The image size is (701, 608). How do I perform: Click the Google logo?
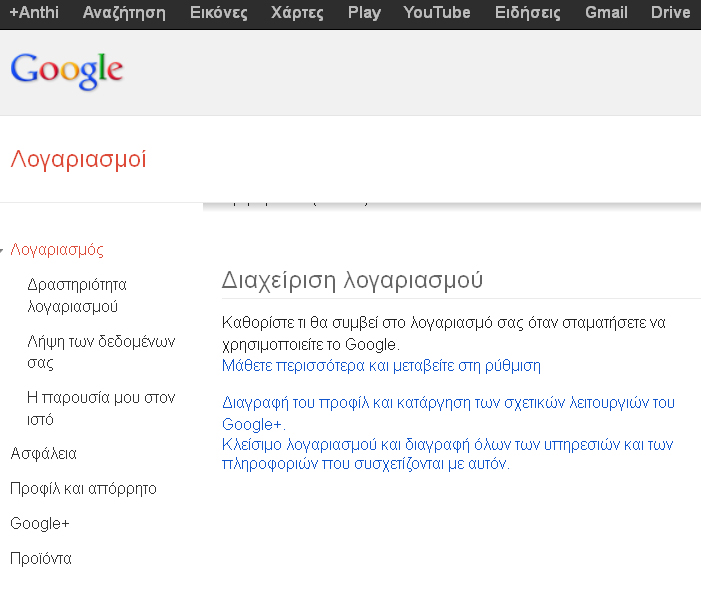pyautogui.click(x=66, y=70)
